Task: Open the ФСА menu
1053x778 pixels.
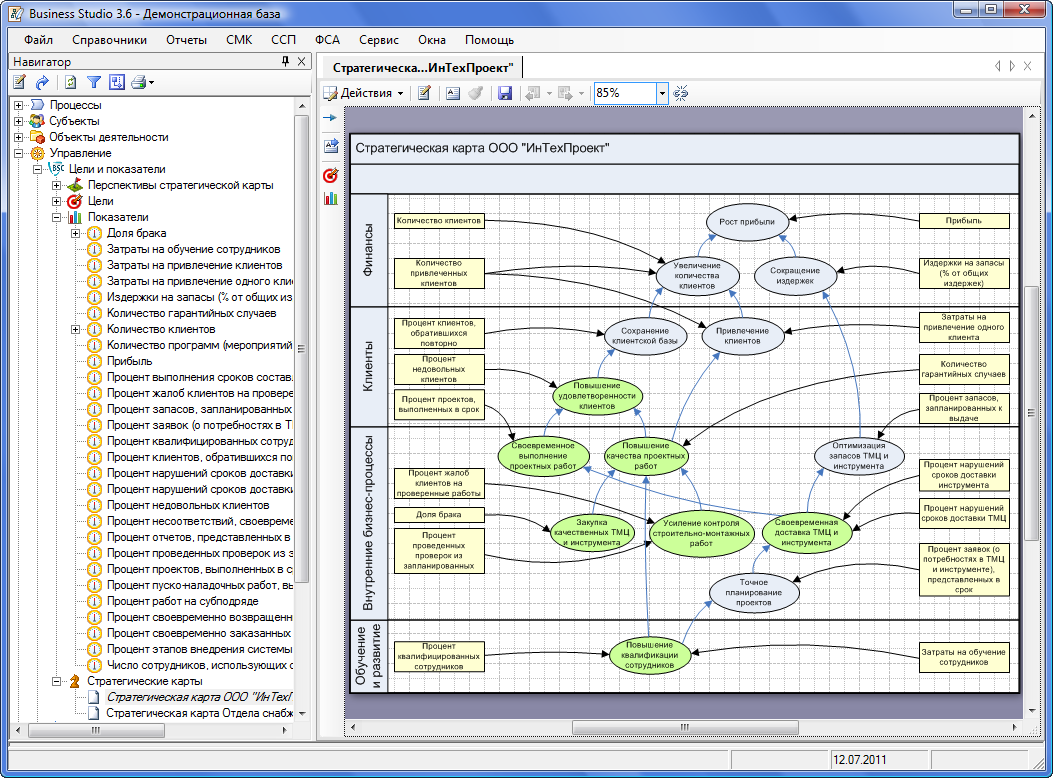Action: pyautogui.click(x=328, y=40)
